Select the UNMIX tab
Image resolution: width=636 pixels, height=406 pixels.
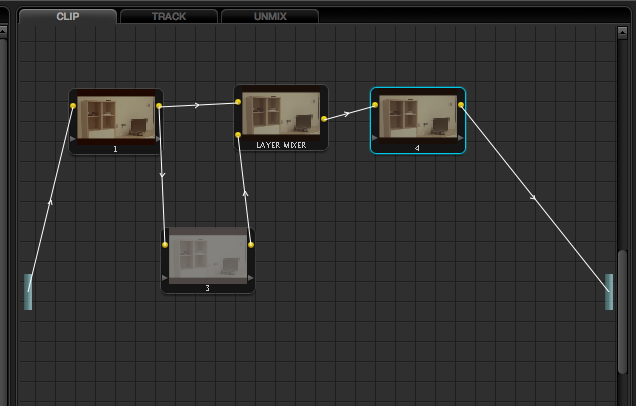[270, 16]
